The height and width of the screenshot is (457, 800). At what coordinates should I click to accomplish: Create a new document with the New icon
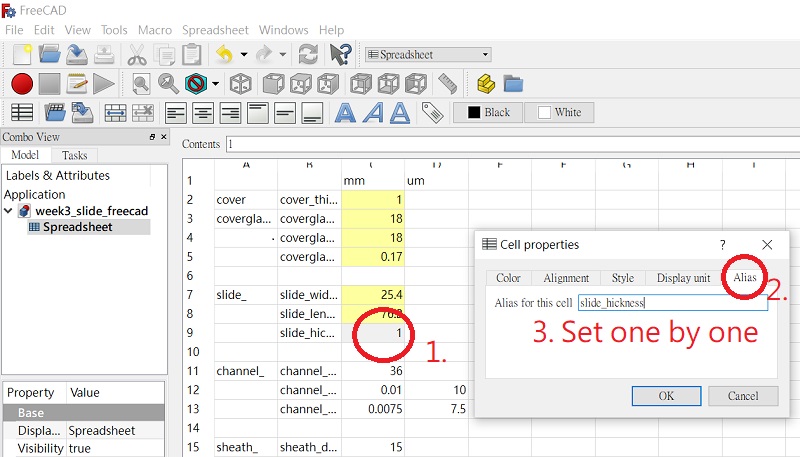(x=22, y=54)
